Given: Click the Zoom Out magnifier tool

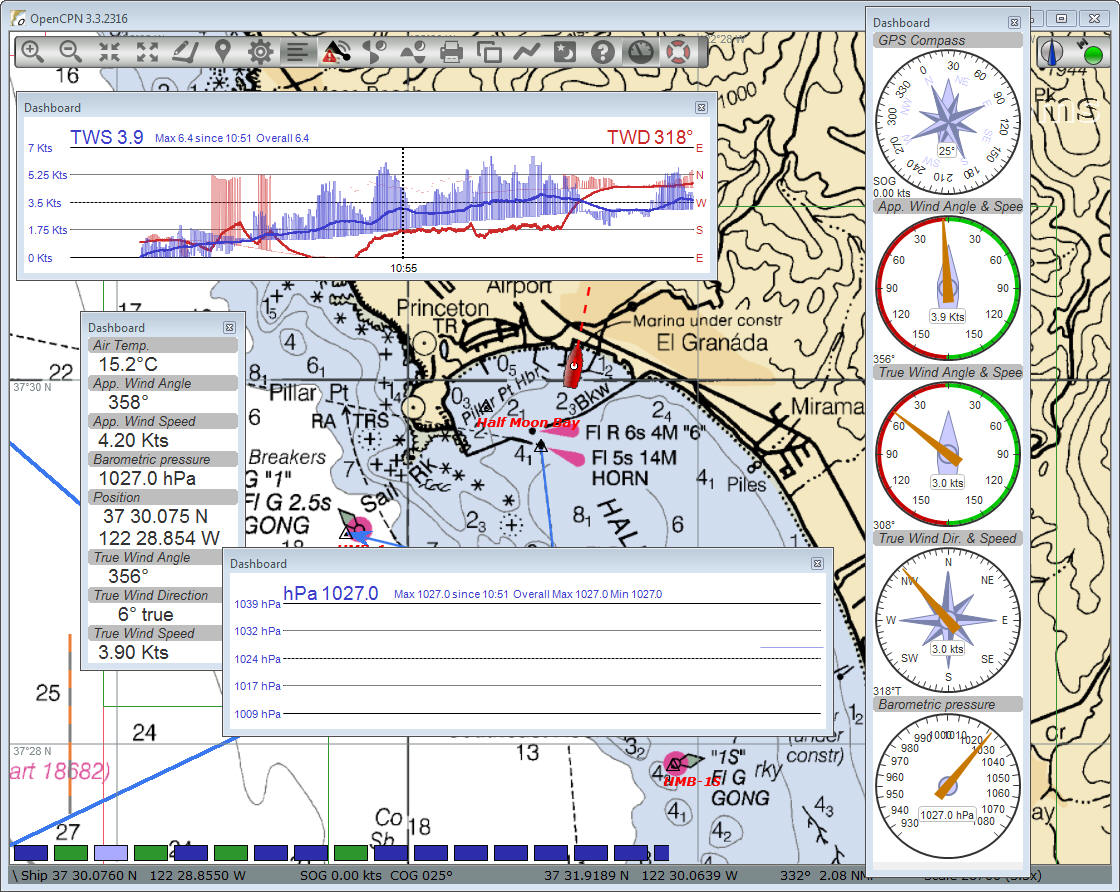Looking at the screenshot, I should pyautogui.click(x=70, y=52).
